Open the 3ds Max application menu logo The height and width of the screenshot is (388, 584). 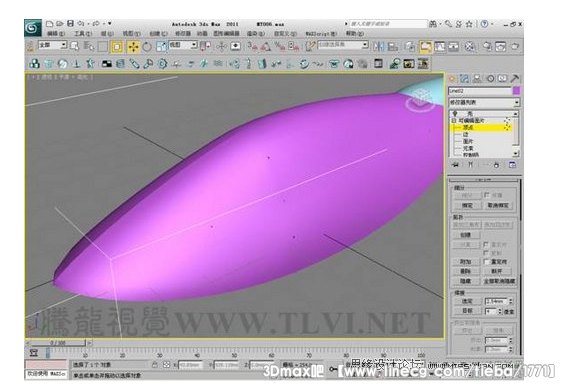(x=33, y=28)
